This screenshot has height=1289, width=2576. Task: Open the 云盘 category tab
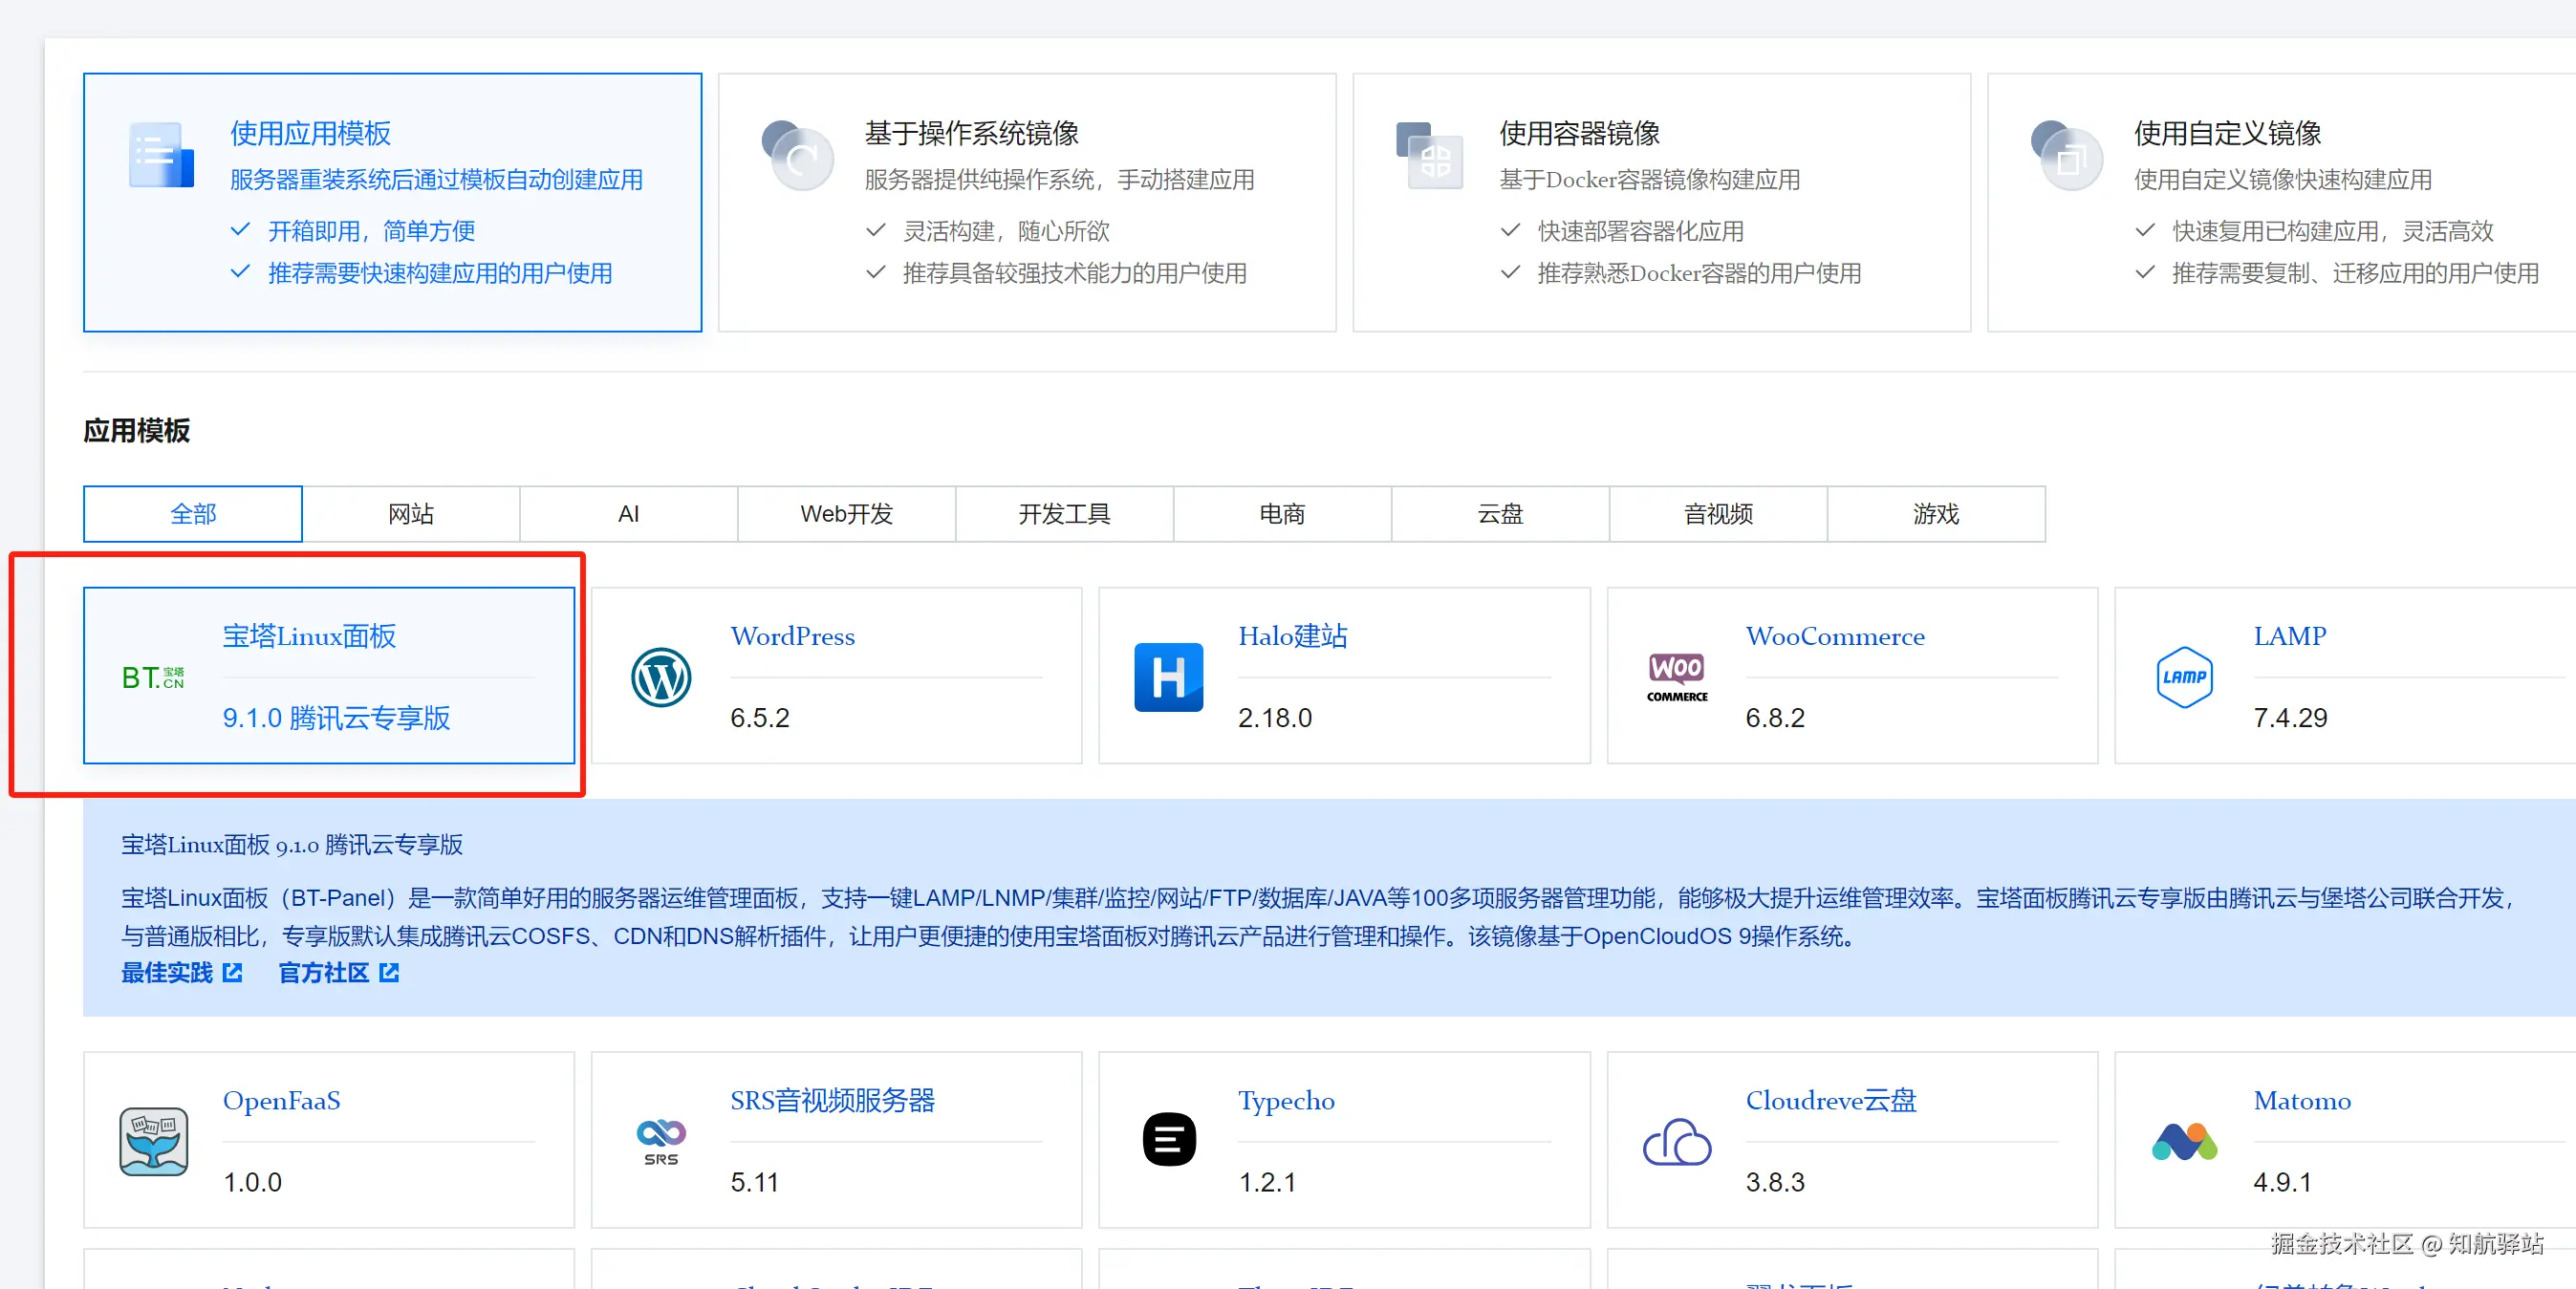coord(1500,514)
